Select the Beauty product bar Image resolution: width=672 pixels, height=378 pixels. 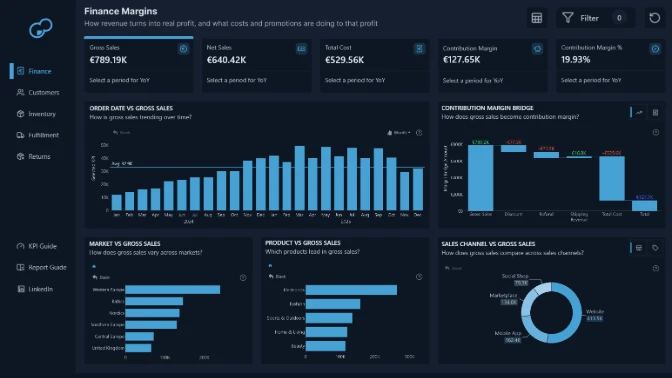pos(326,346)
